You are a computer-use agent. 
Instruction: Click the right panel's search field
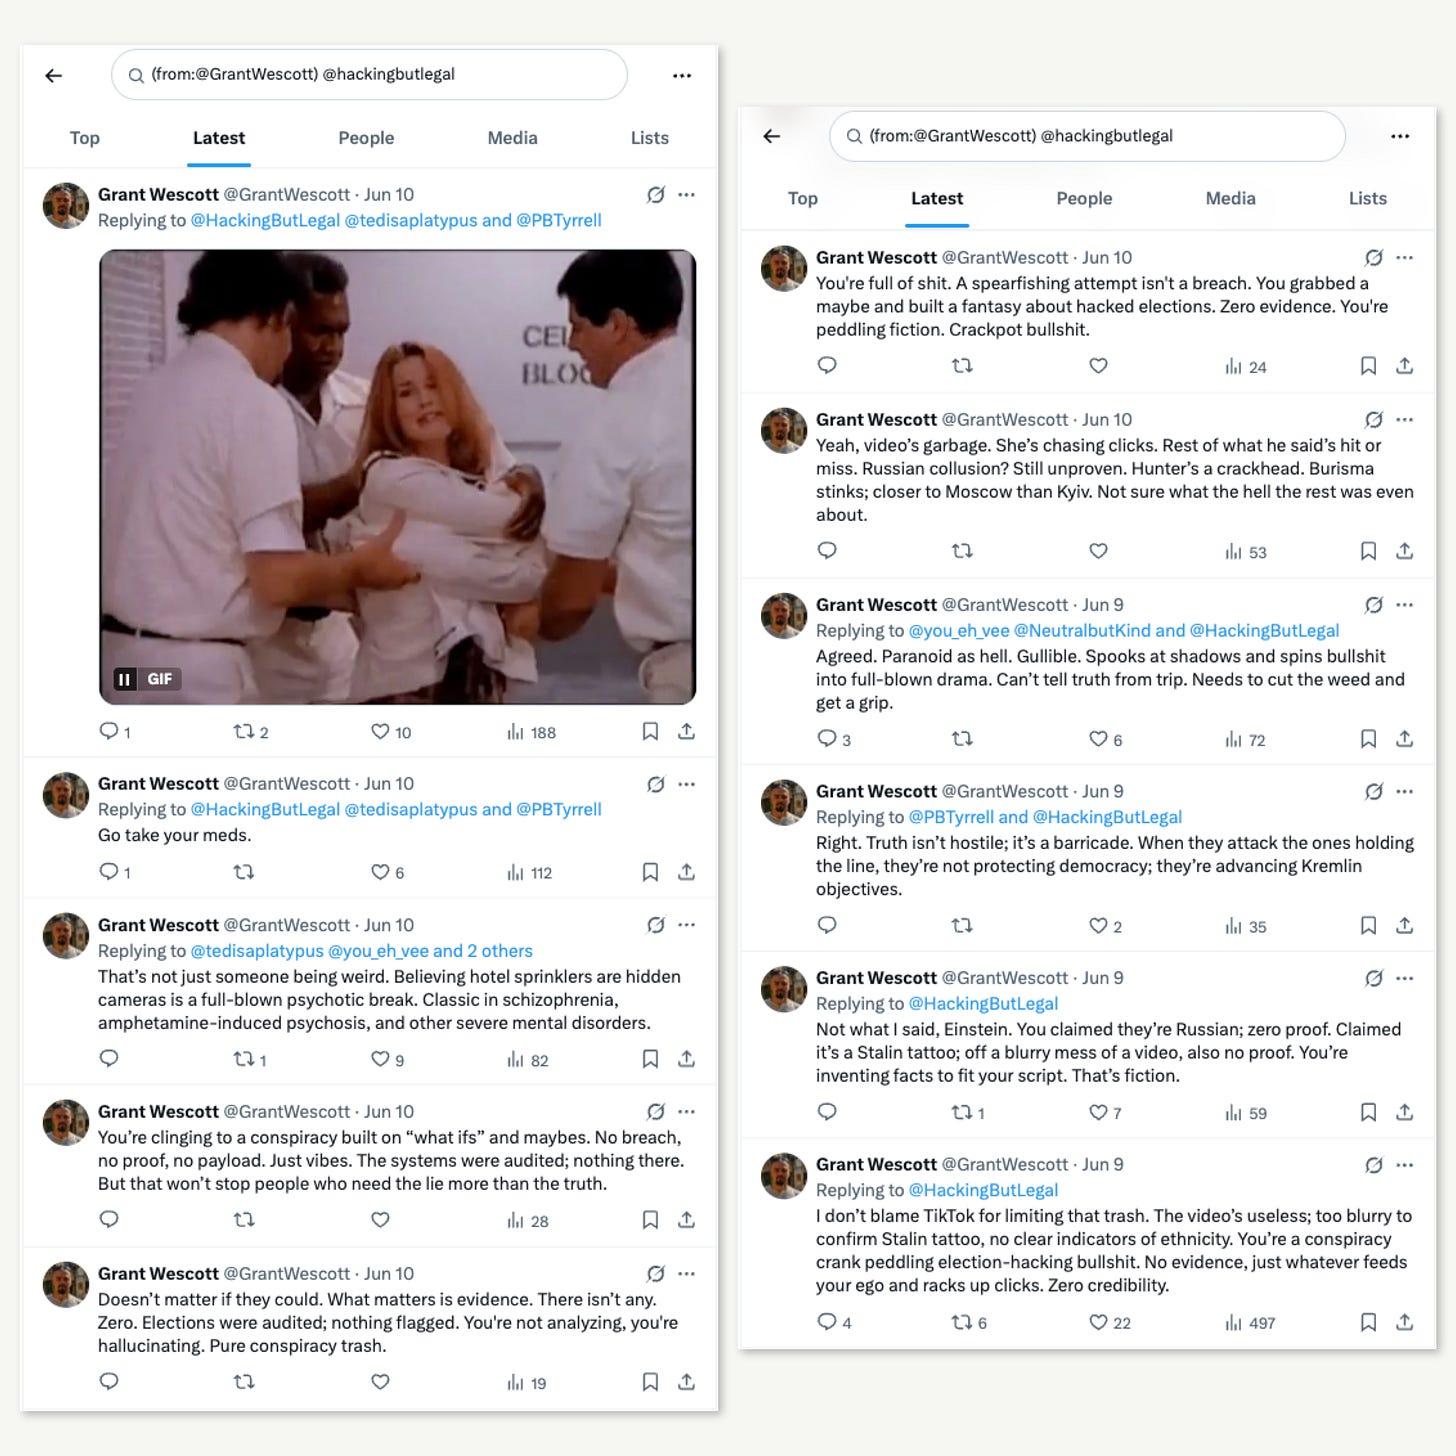(x=1087, y=136)
